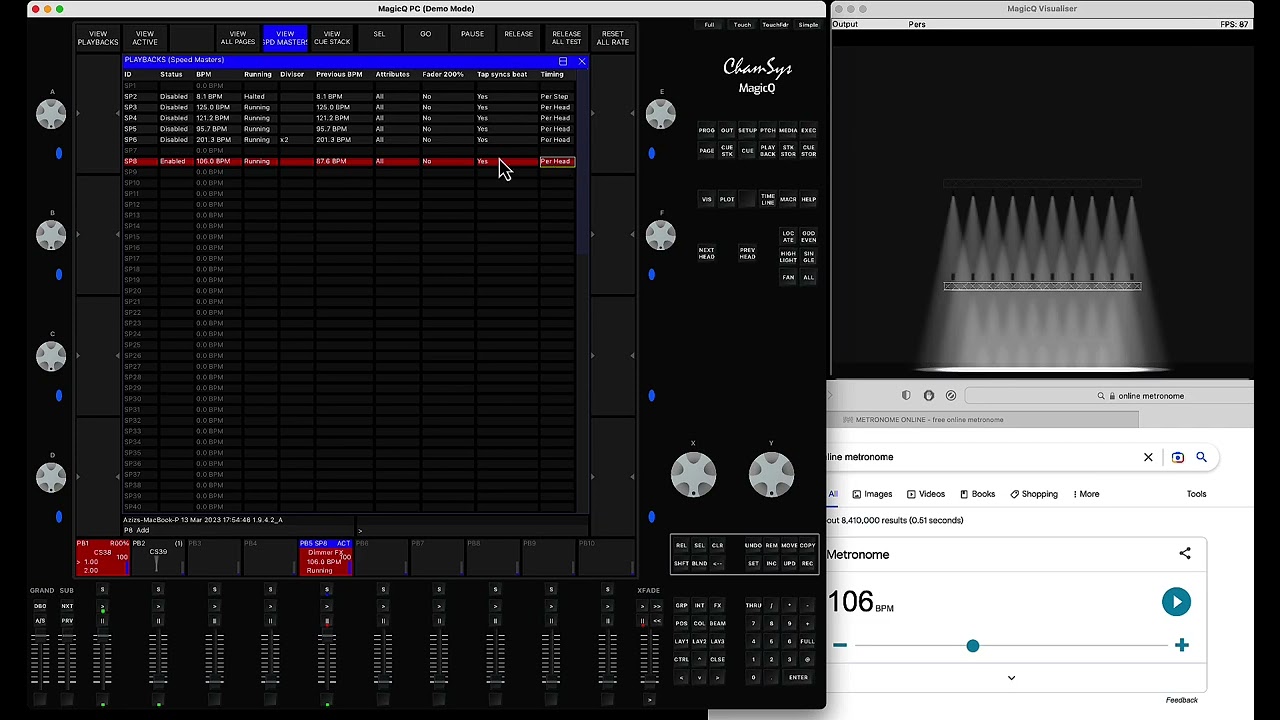Viewport: 1280px width, 720px height.
Task: Open the EXEC execute window key
Action: point(808,131)
